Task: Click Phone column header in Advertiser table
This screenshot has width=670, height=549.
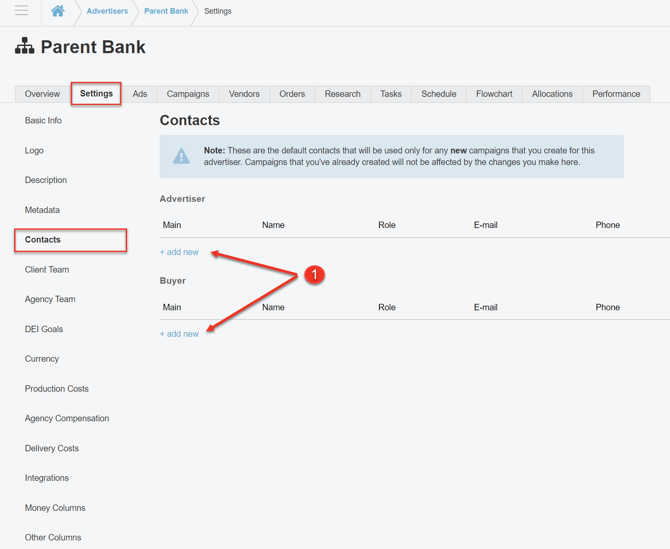Action: [608, 225]
